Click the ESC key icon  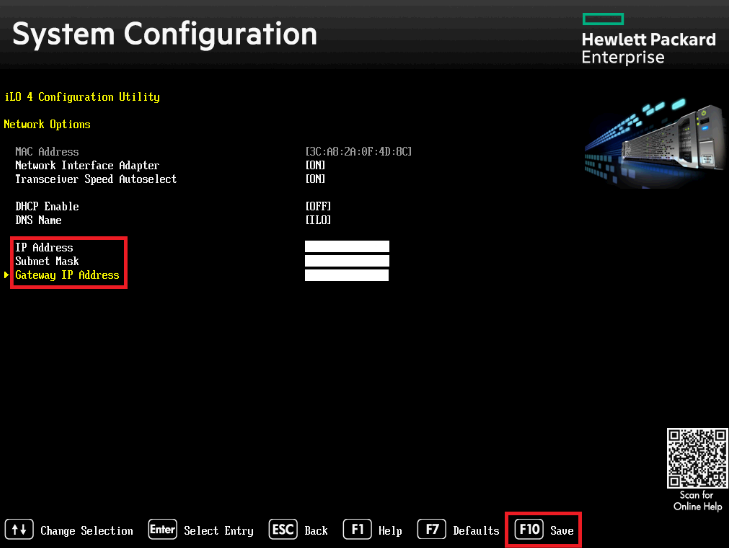283,529
